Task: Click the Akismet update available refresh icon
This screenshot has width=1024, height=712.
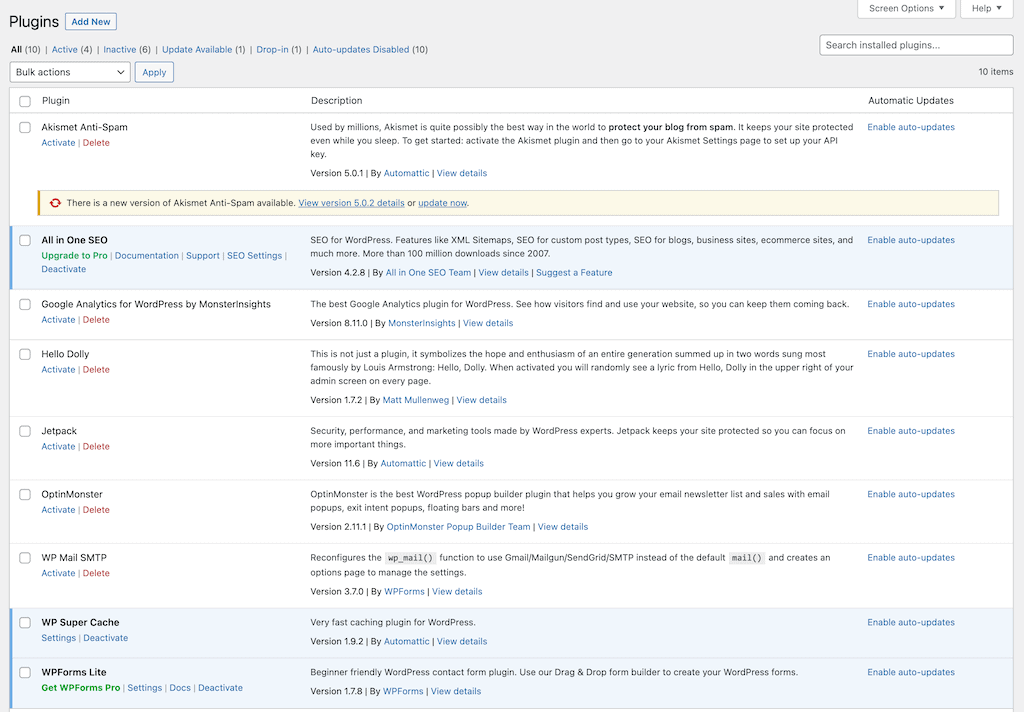Action: pyautogui.click(x=55, y=203)
